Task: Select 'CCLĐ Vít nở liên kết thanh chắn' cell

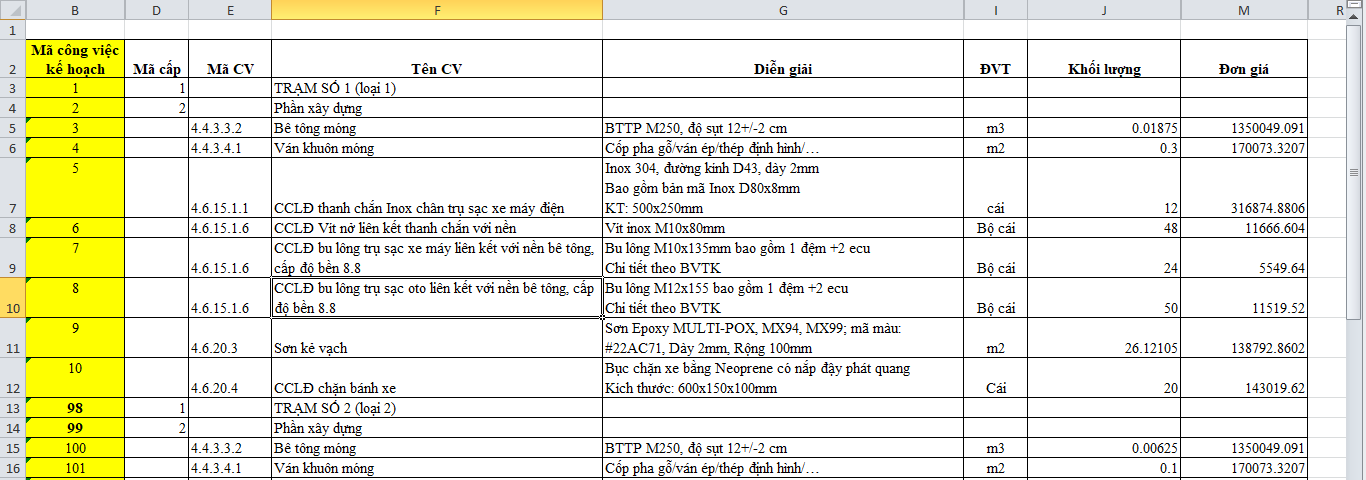Action: [436, 228]
